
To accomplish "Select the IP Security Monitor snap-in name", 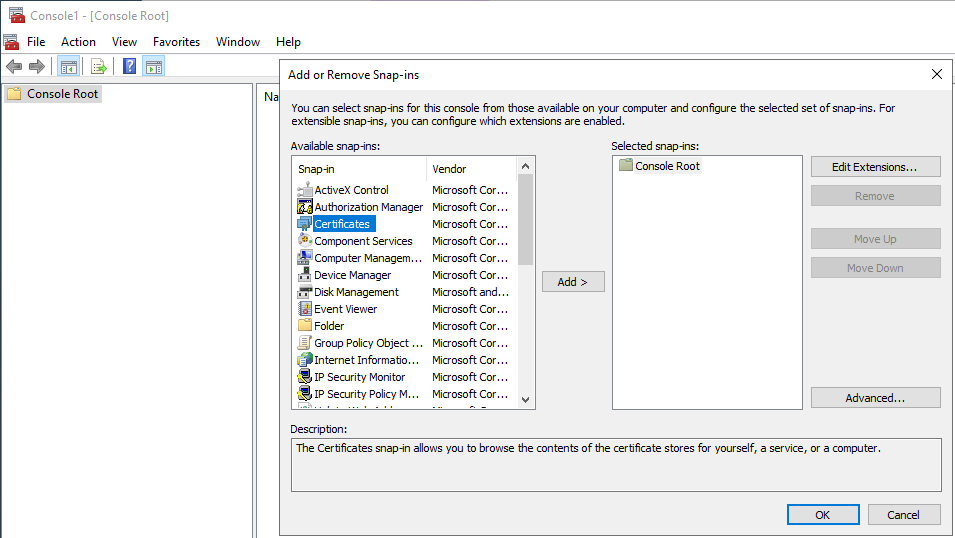I will pyautogui.click(x=360, y=377).
